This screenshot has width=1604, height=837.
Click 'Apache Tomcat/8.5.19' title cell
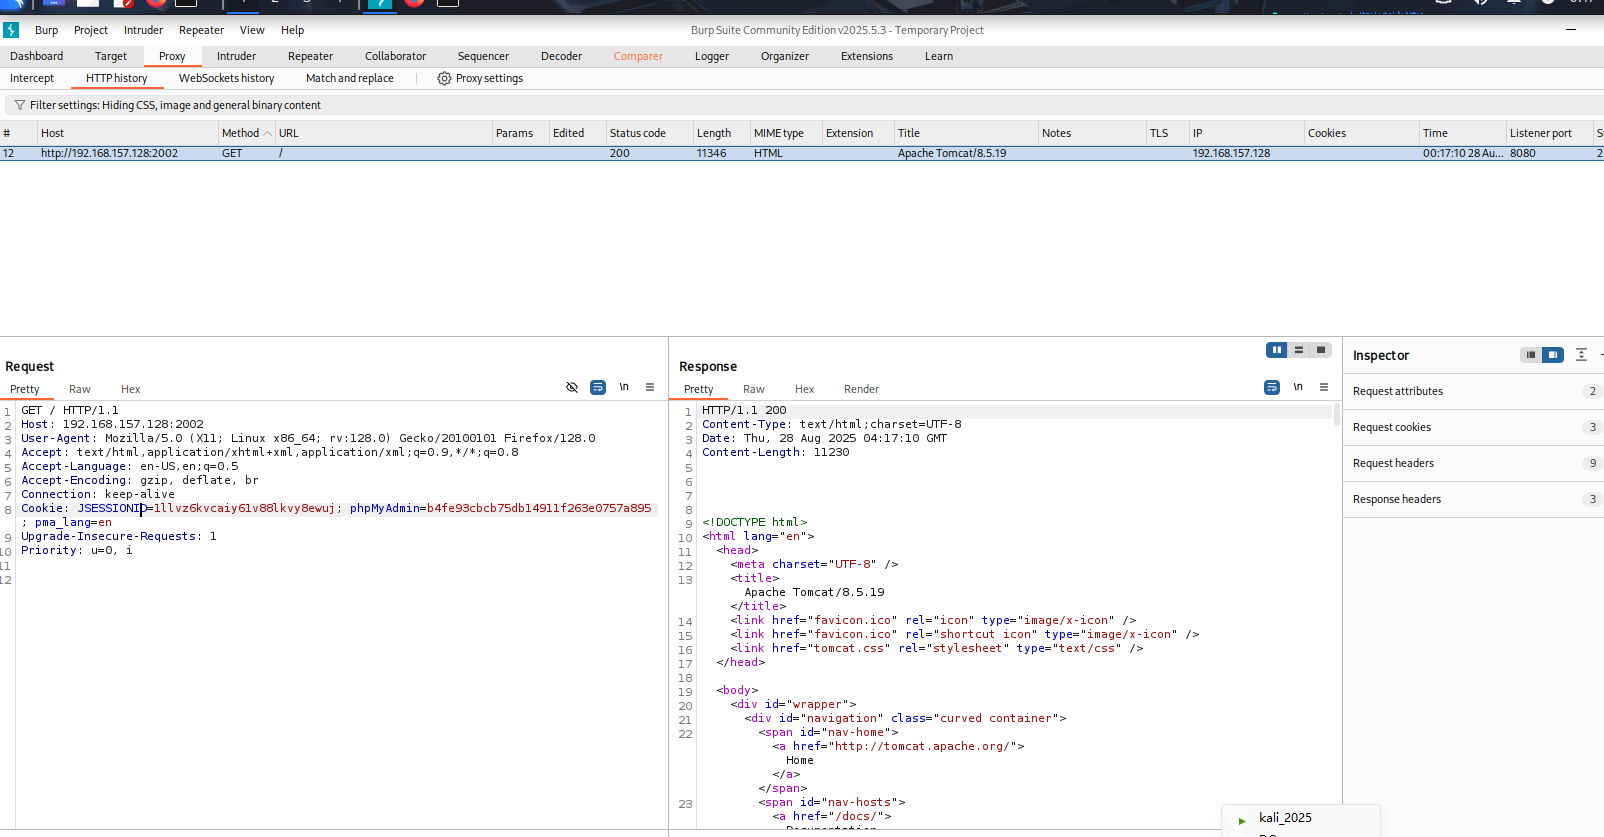[952, 153]
